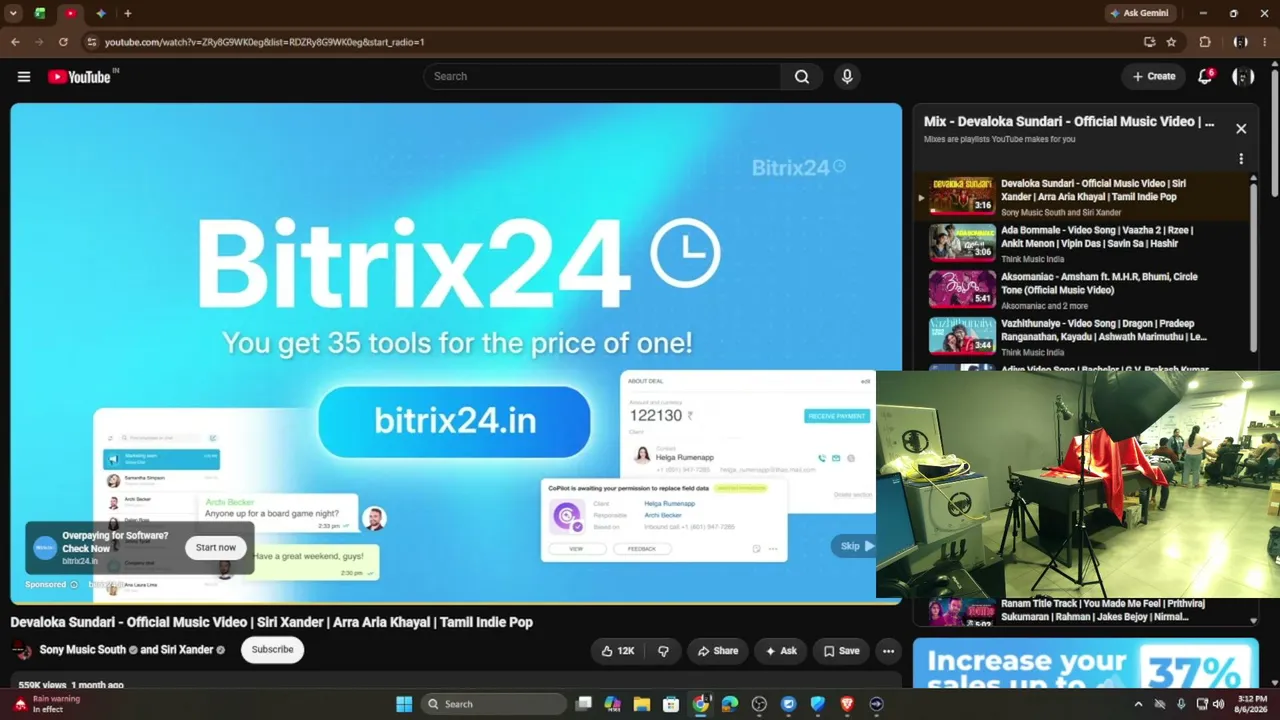View site information in the address bar
Image resolution: width=1280 pixels, height=720 pixels.
pos(91,42)
